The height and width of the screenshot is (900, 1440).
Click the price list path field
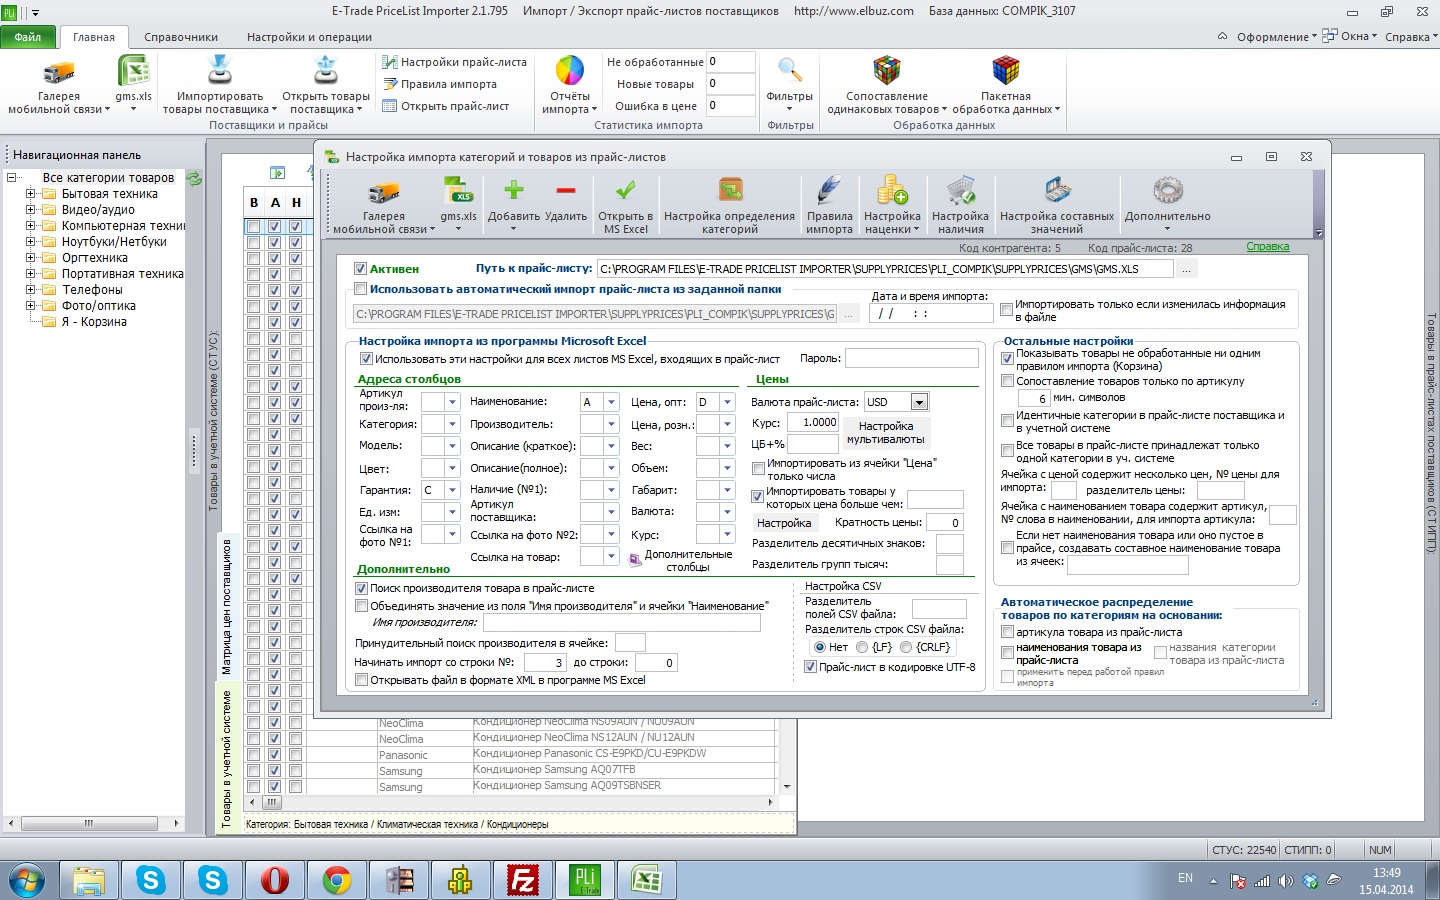click(x=885, y=269)
